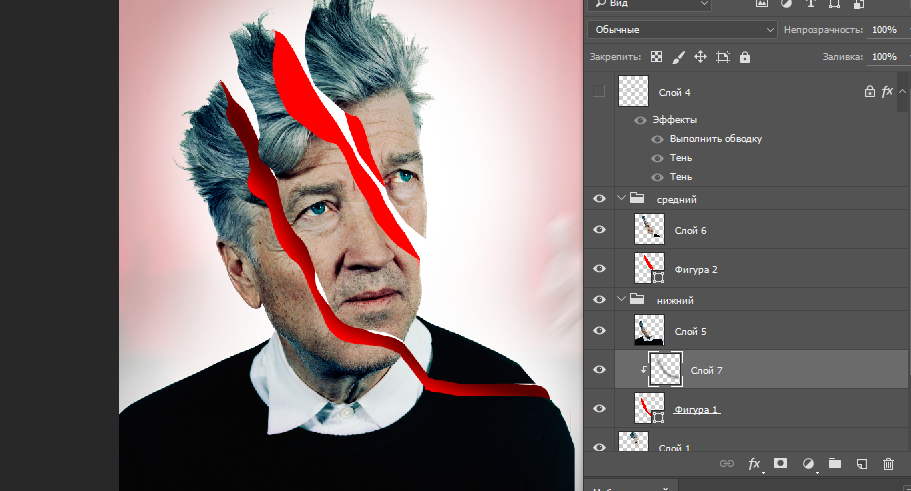Click the Непрозрачность opacity value field
Viewport: 911px width, 491px height.
click(x=887, y=30)
